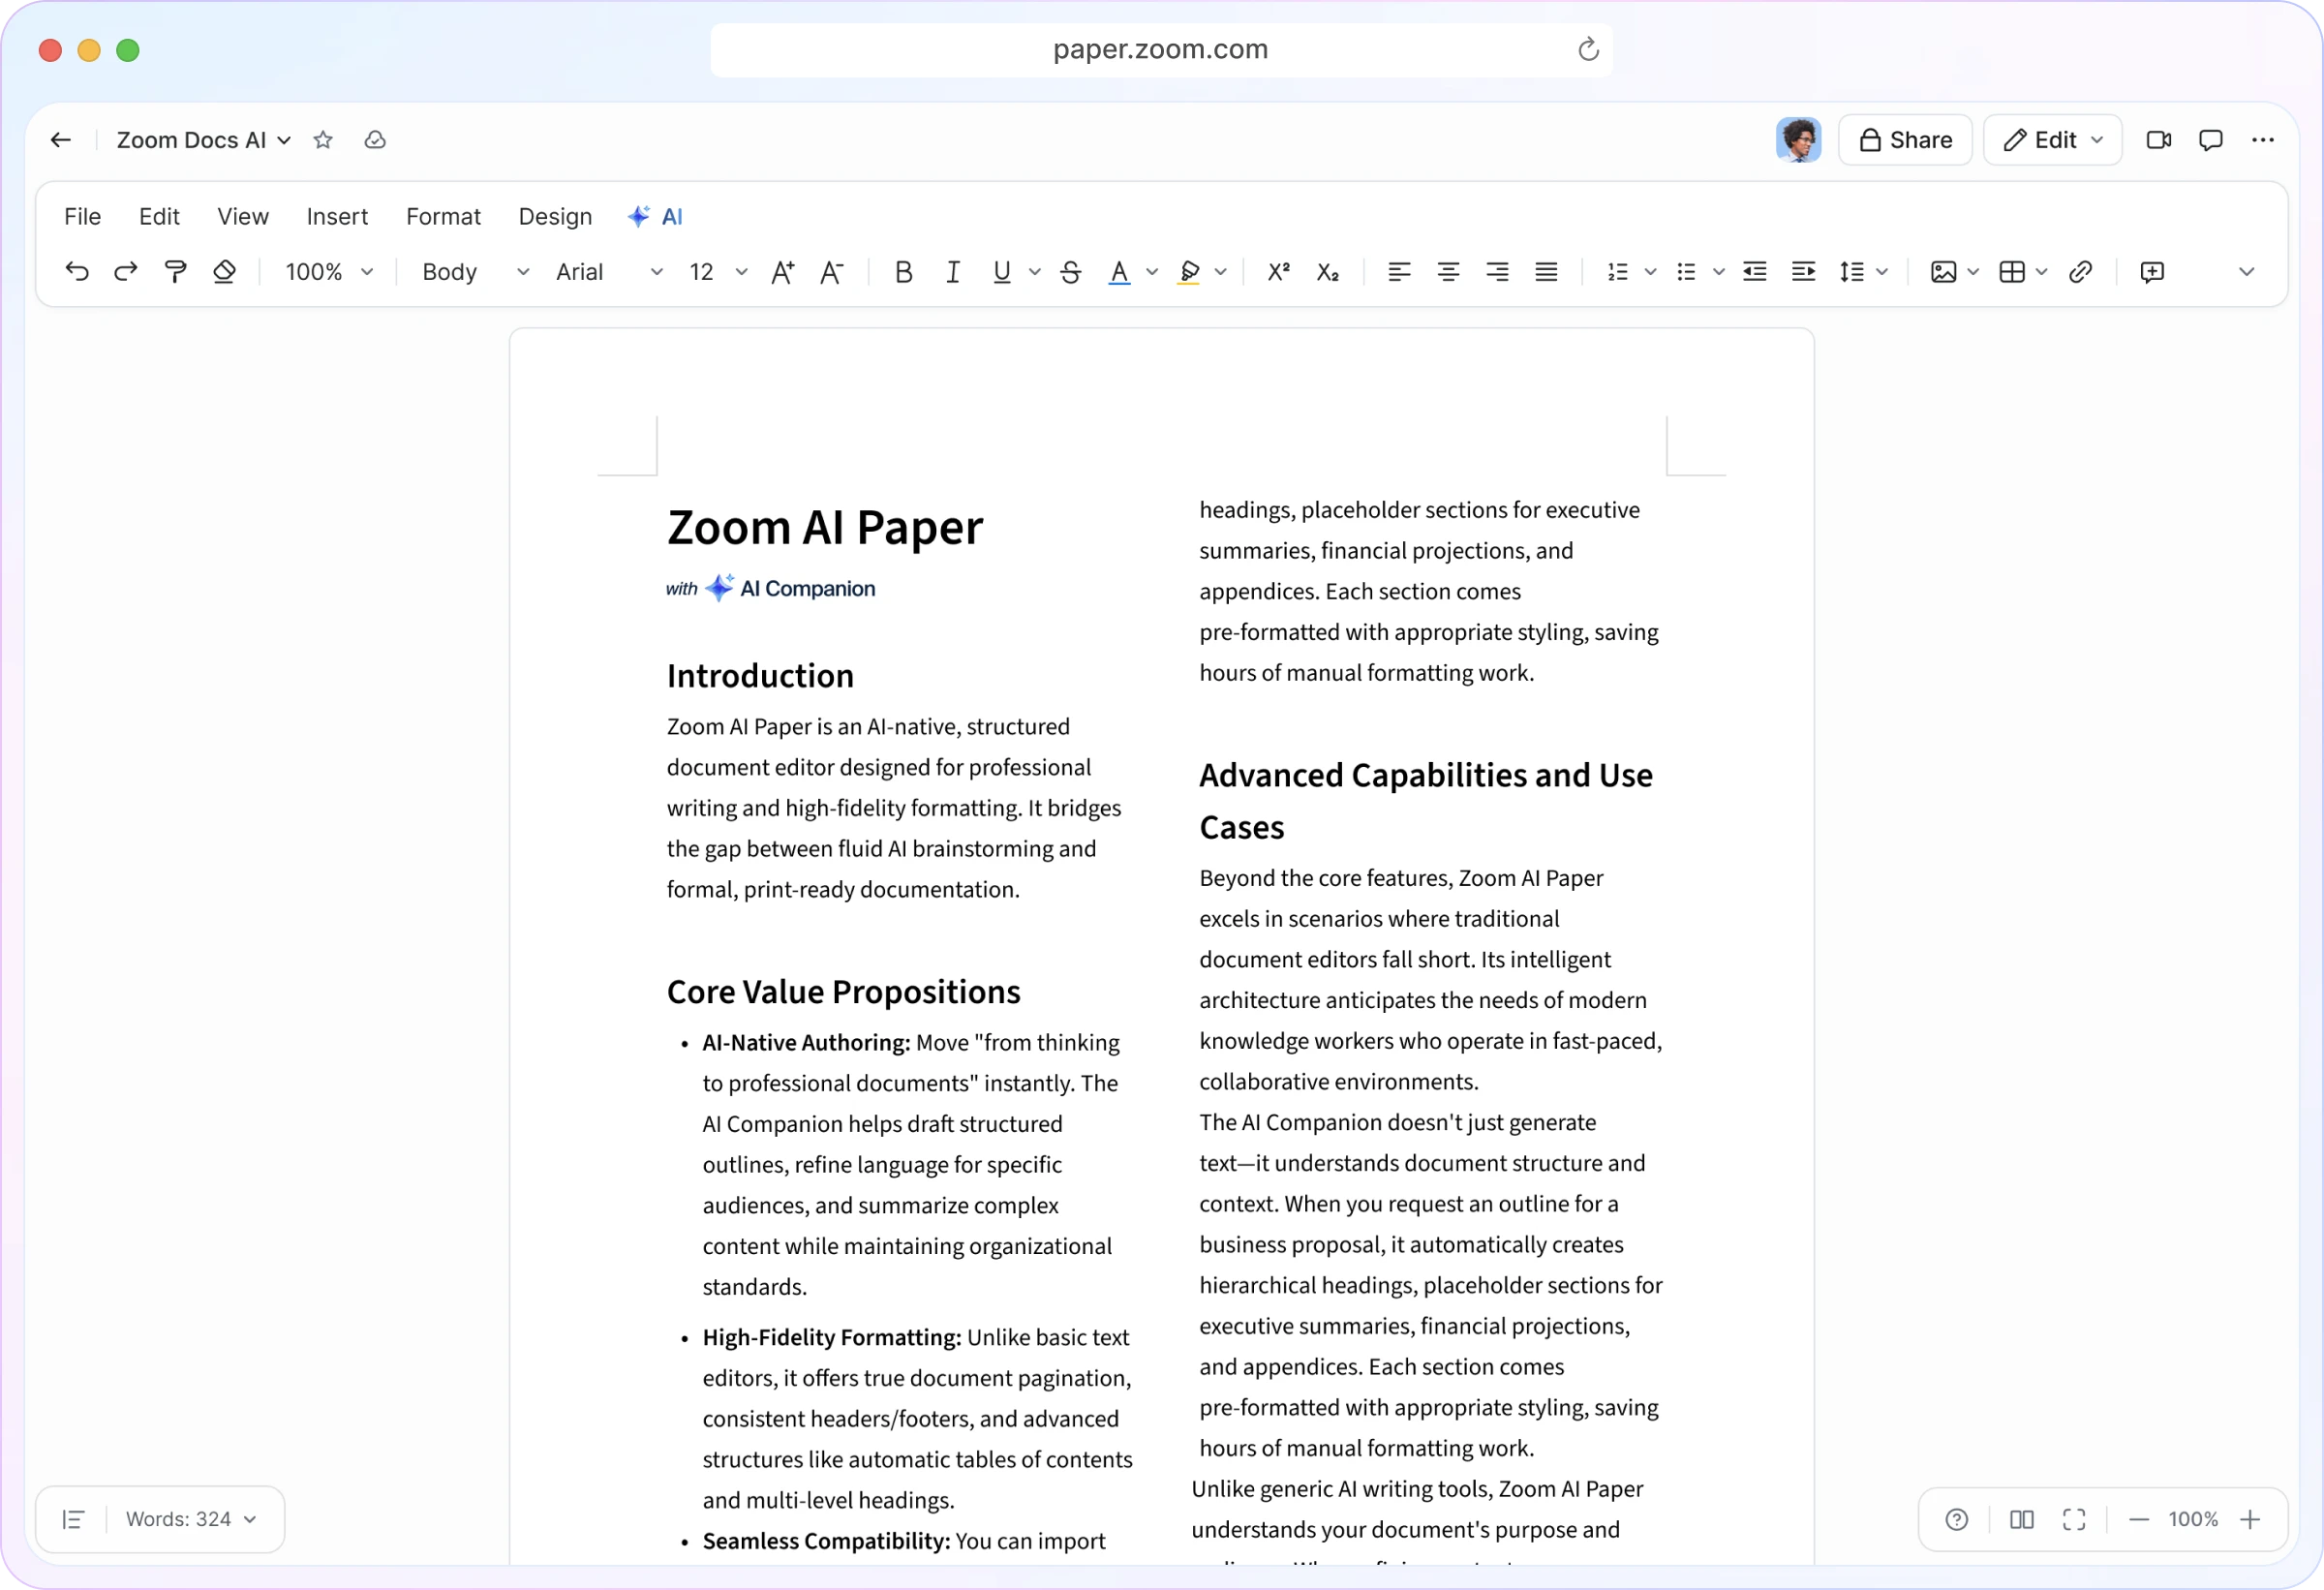2324x1590 pixels.
Task: Align text right
Action: pos(1498,272)
